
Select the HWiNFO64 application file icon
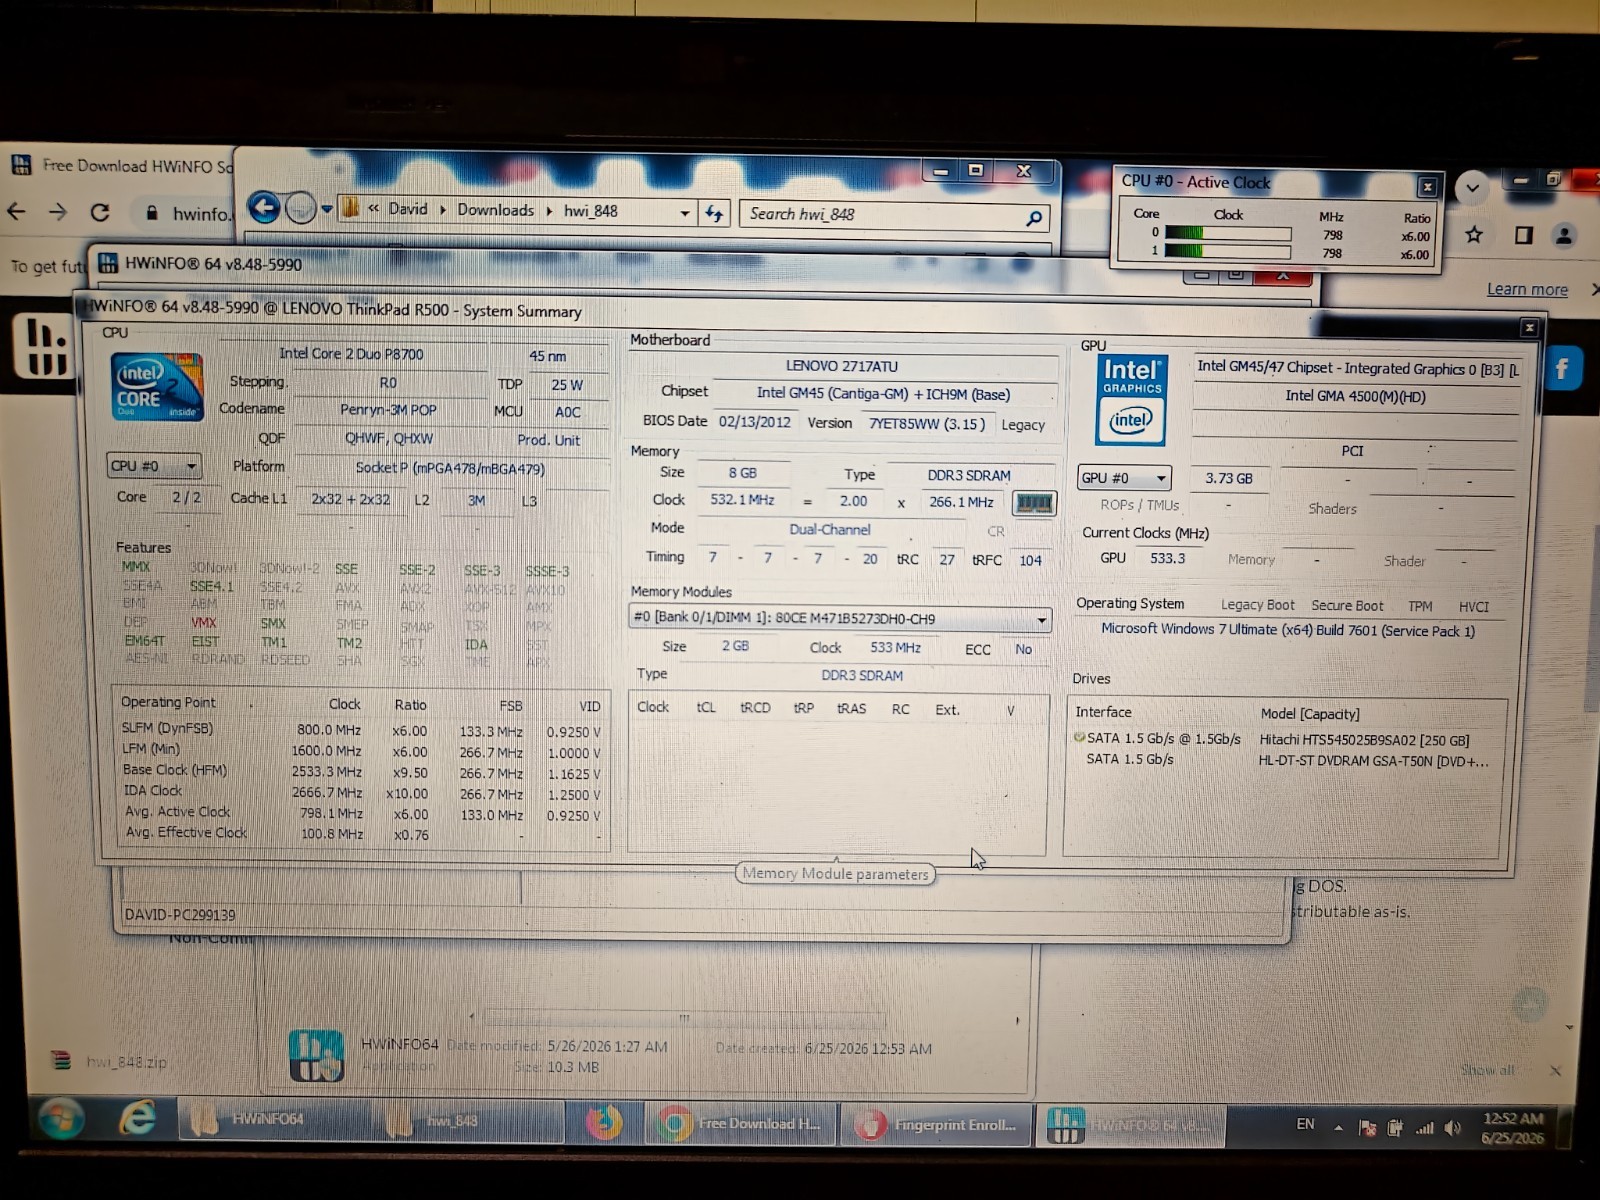click(x=316, y=1055)
